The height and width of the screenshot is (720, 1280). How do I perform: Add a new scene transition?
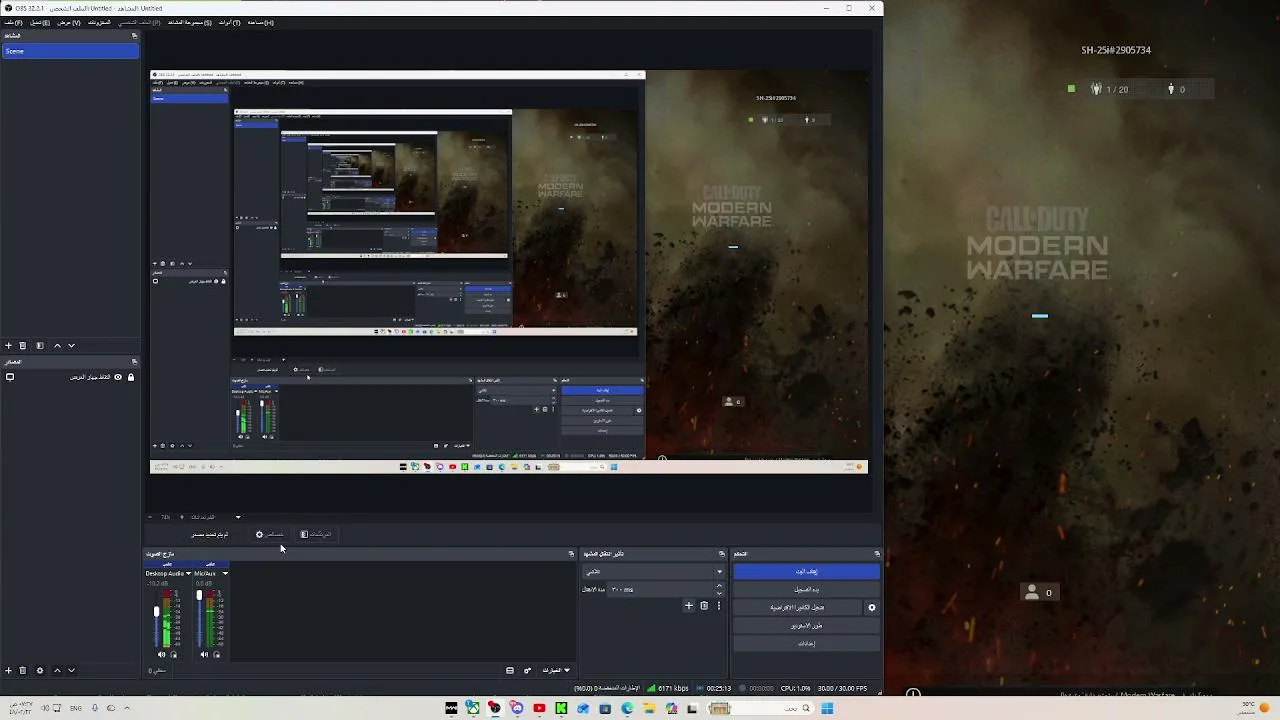click(688, 606)
